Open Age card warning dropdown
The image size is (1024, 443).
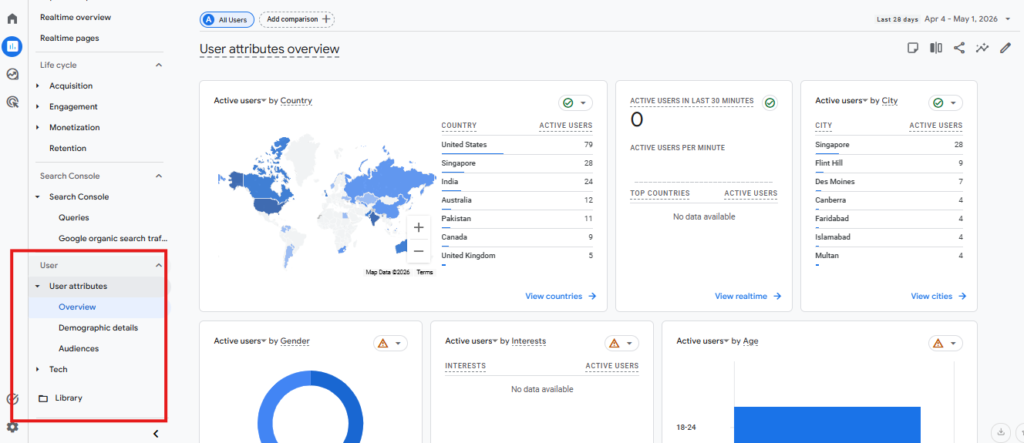[x=946, y=343]
